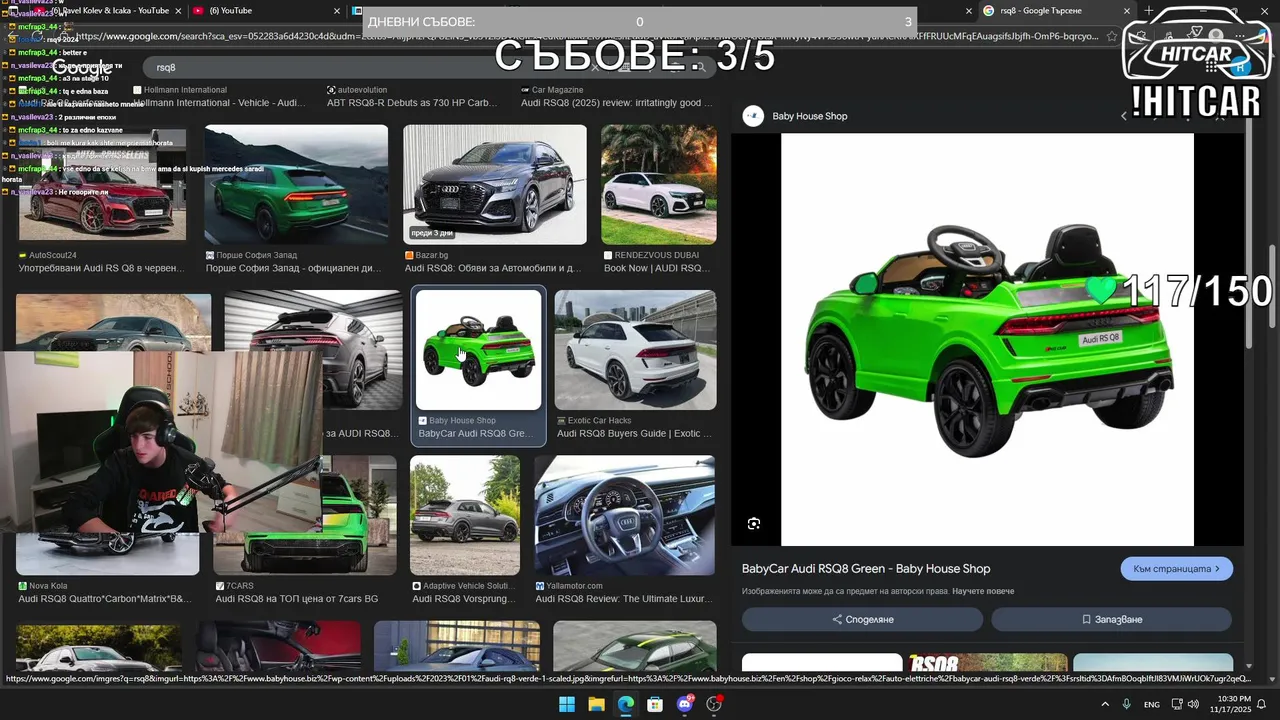Screen dimensions: 1280x720
Task: Click 'Audi RSQ8 на ТОП цена' caption
Action: tap(297, 599)
